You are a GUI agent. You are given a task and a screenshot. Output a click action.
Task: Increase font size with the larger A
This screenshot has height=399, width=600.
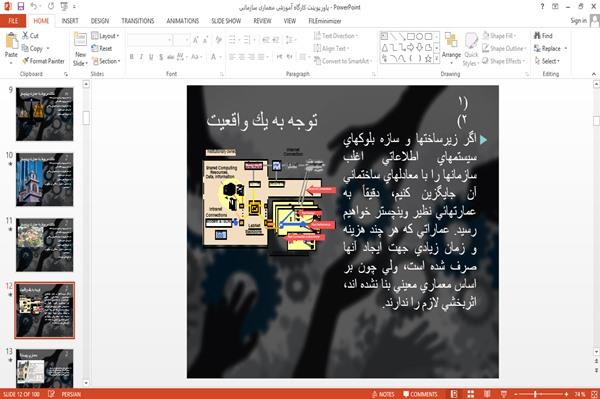pyautogui.click(x=196, y=40)
